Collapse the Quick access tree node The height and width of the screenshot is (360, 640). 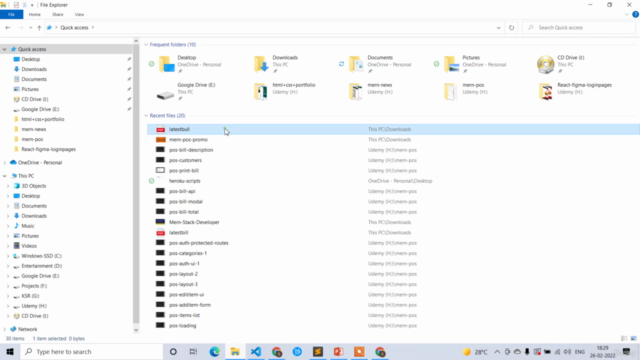(4, 49)
